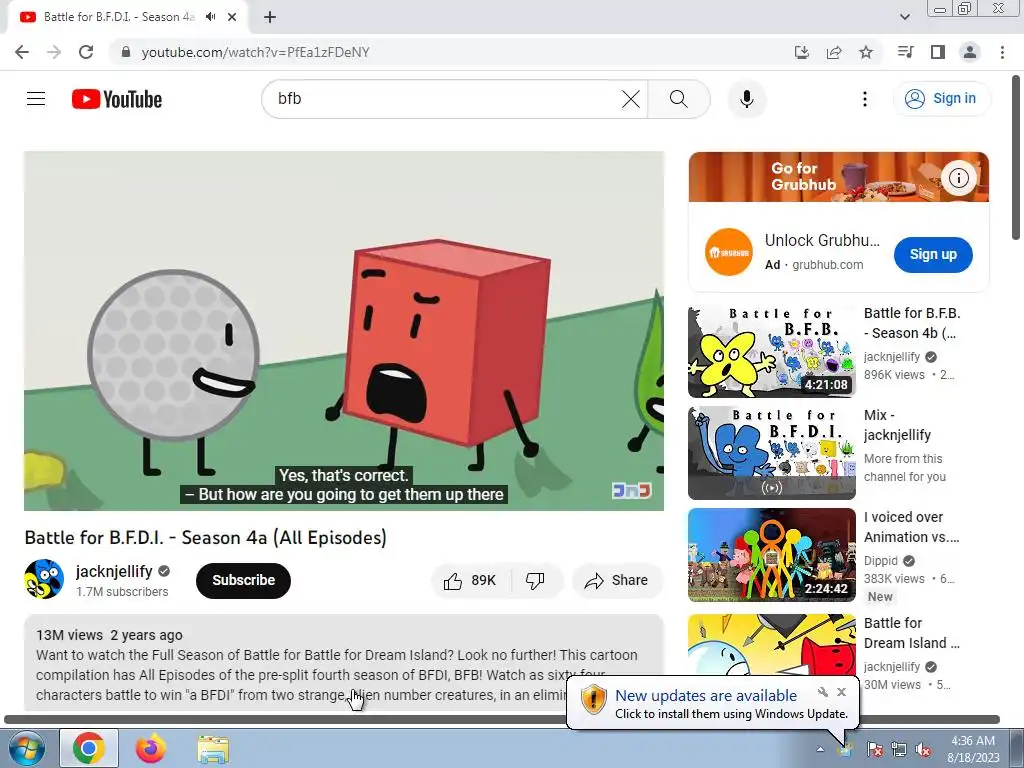Viewport: 1024px width, 768px height.
Task: Click the 13M views text
Action: pos(69,635)
